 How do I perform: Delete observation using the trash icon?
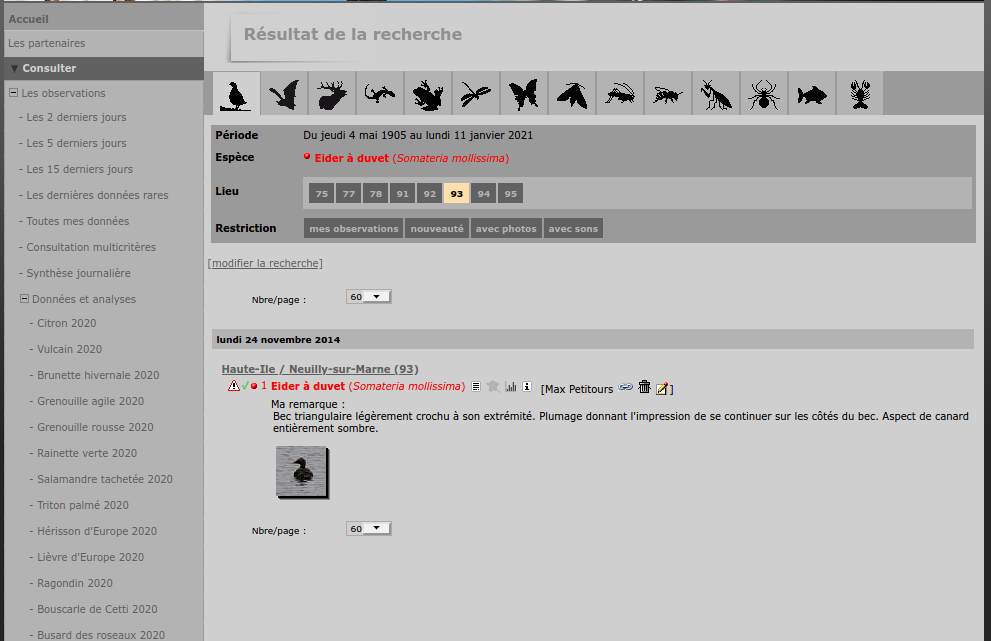point(645,387)
